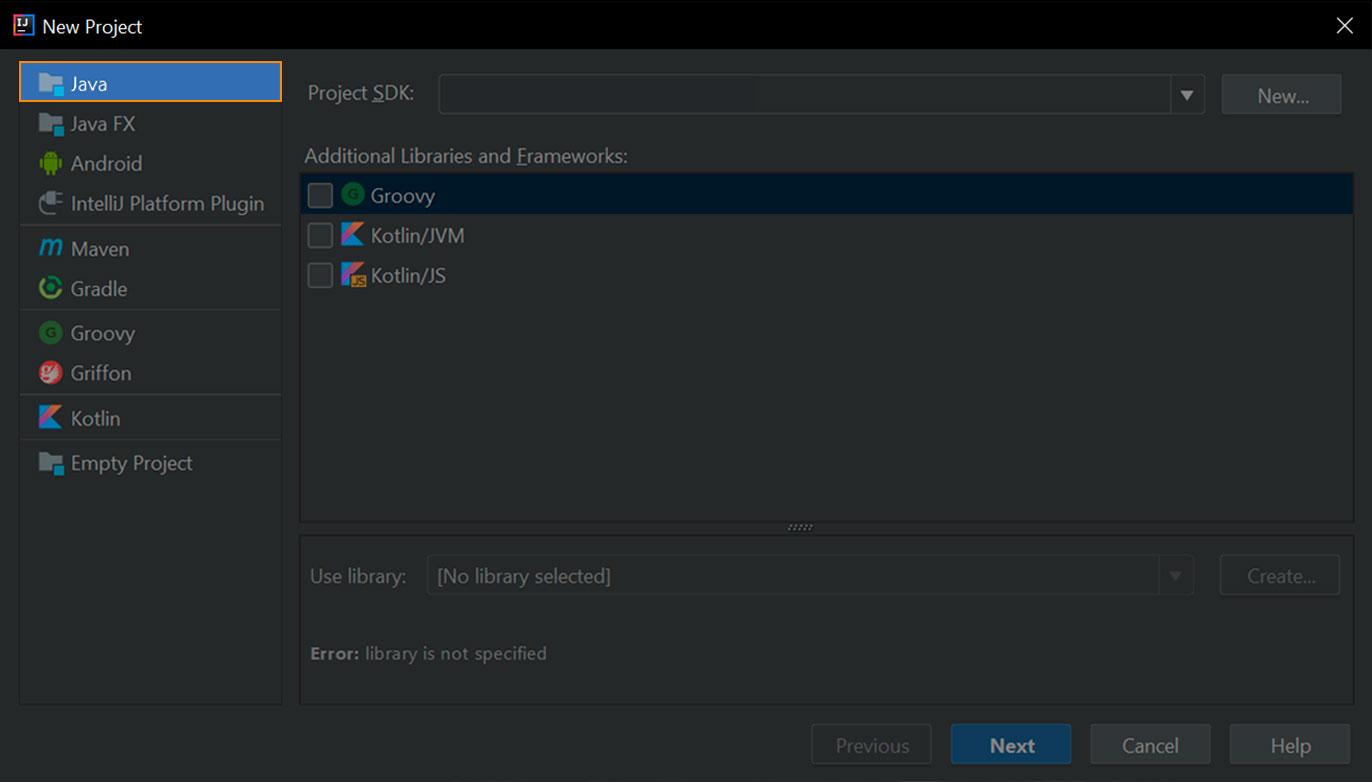Choose the Maven project type icon

tap(50, 248)
